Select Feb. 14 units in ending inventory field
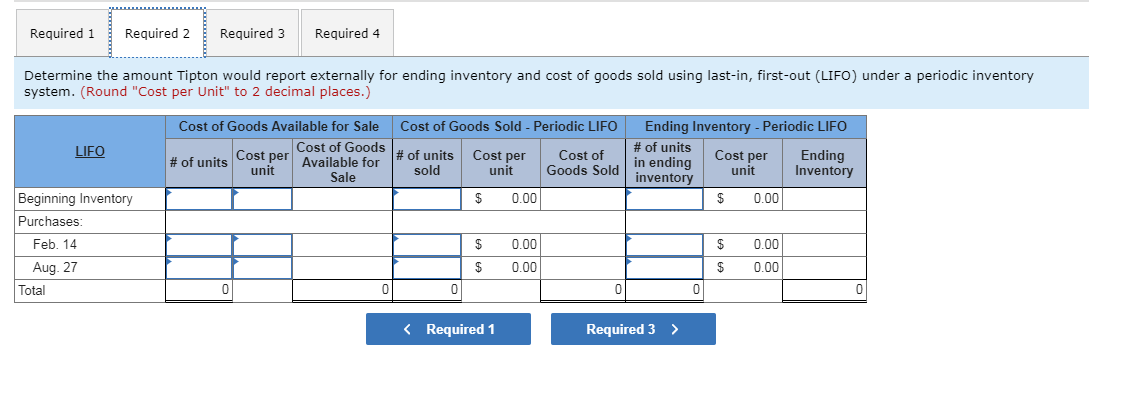 [665, 245]
